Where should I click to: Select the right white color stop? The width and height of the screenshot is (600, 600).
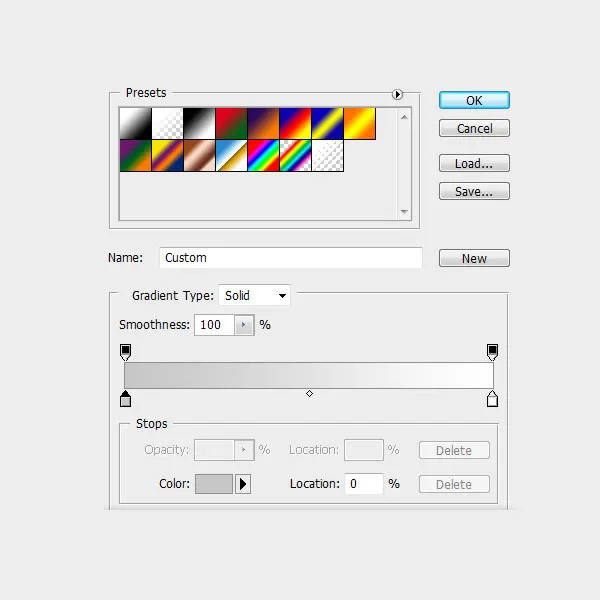point(492,399)
